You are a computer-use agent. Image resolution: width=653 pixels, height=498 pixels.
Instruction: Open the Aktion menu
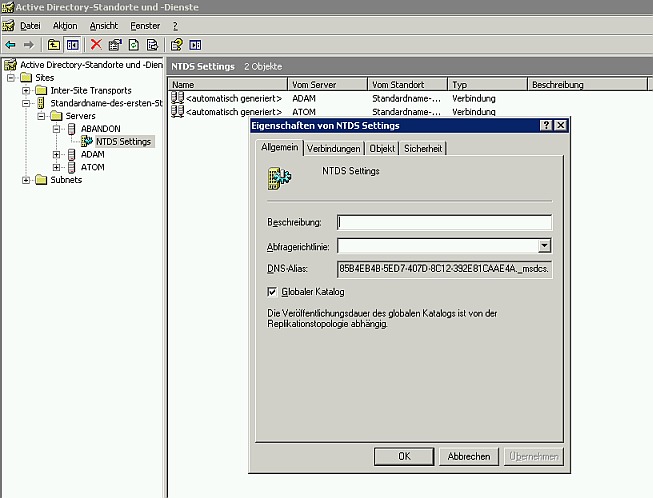click(64, 25)
